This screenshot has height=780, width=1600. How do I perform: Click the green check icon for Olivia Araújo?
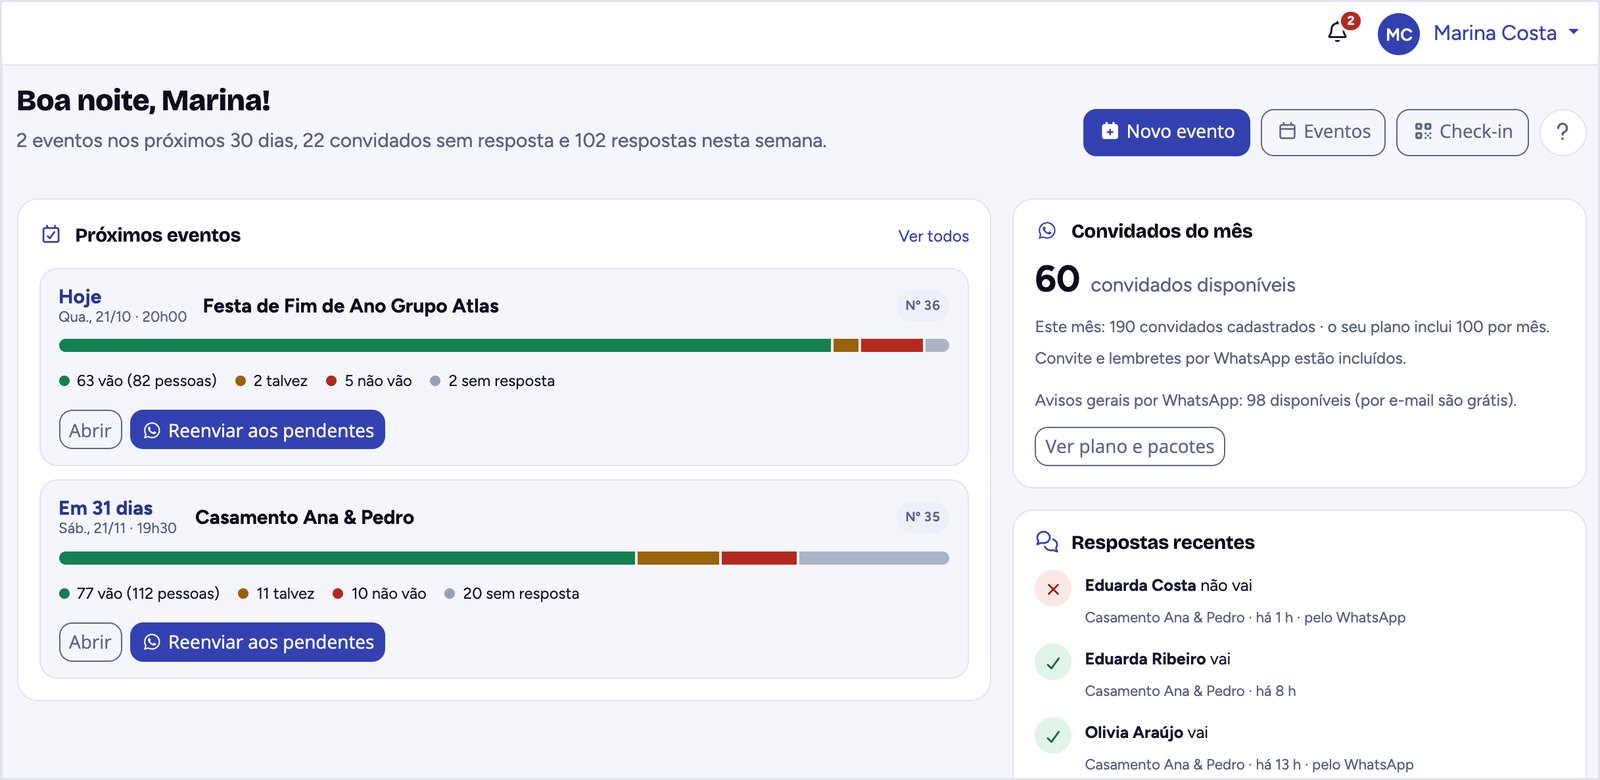pyautogui.click(x=1053, y=737)
